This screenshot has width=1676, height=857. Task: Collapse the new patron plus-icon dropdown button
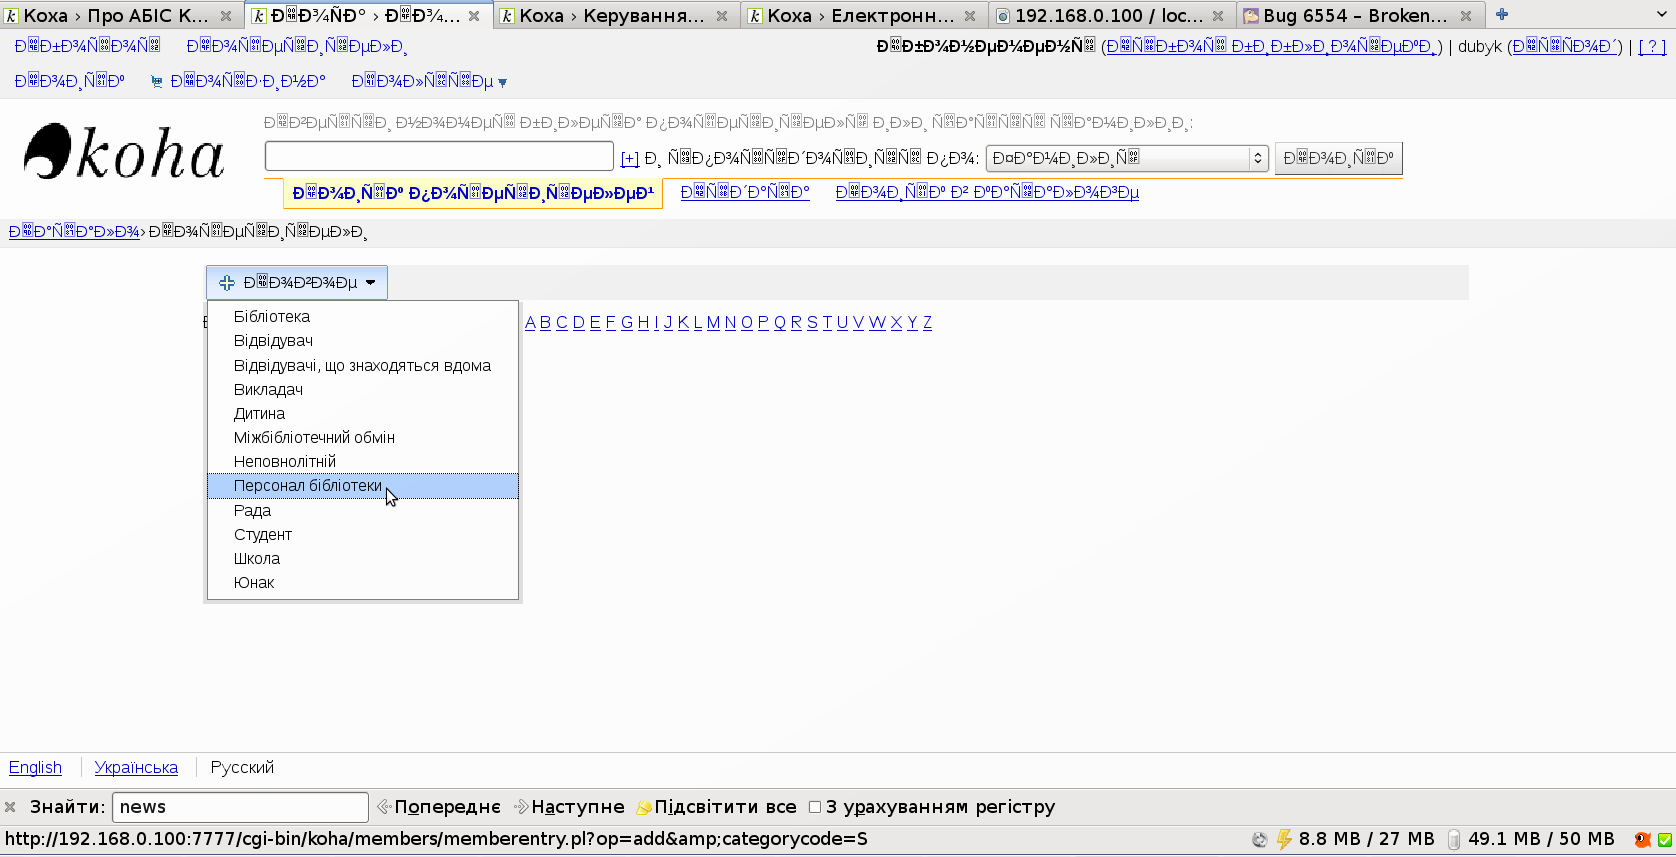[x=297, y=283]
